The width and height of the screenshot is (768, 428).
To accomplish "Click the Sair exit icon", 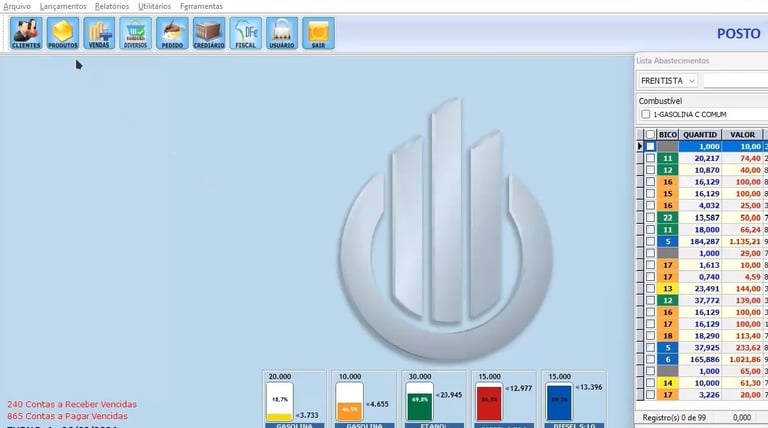I will click(x=318, y=33).
